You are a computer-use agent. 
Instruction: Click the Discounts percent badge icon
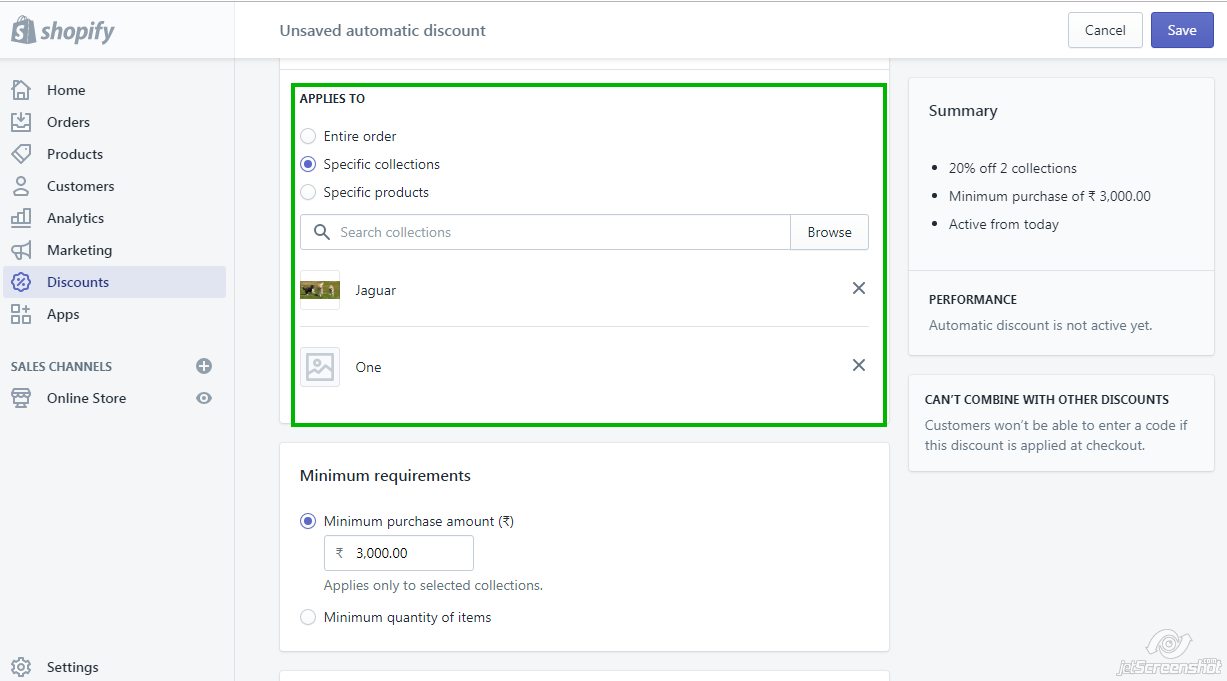(21, 282)
